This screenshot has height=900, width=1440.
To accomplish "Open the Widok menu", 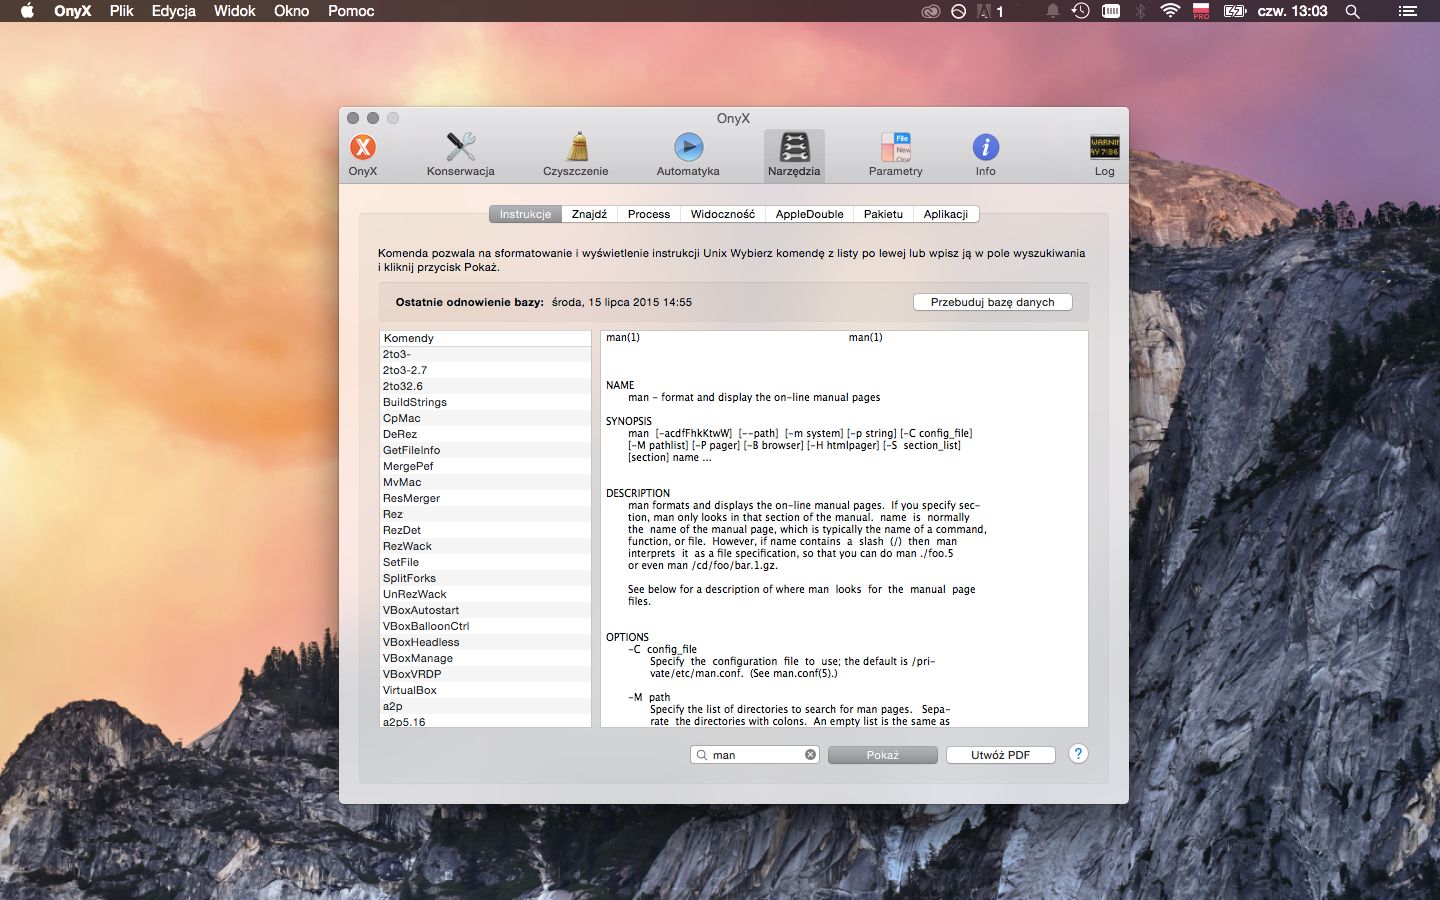I will [235, 11].
